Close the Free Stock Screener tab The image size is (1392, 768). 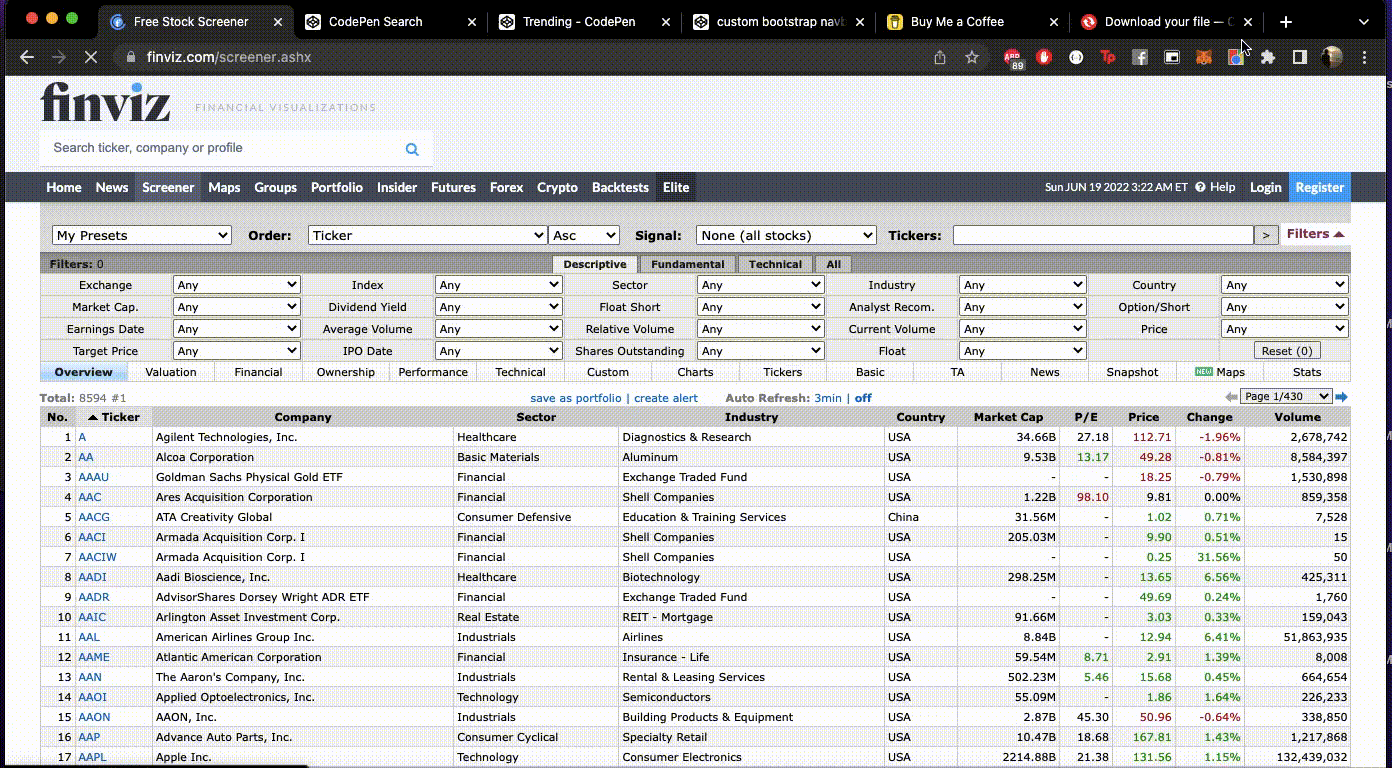277,21
